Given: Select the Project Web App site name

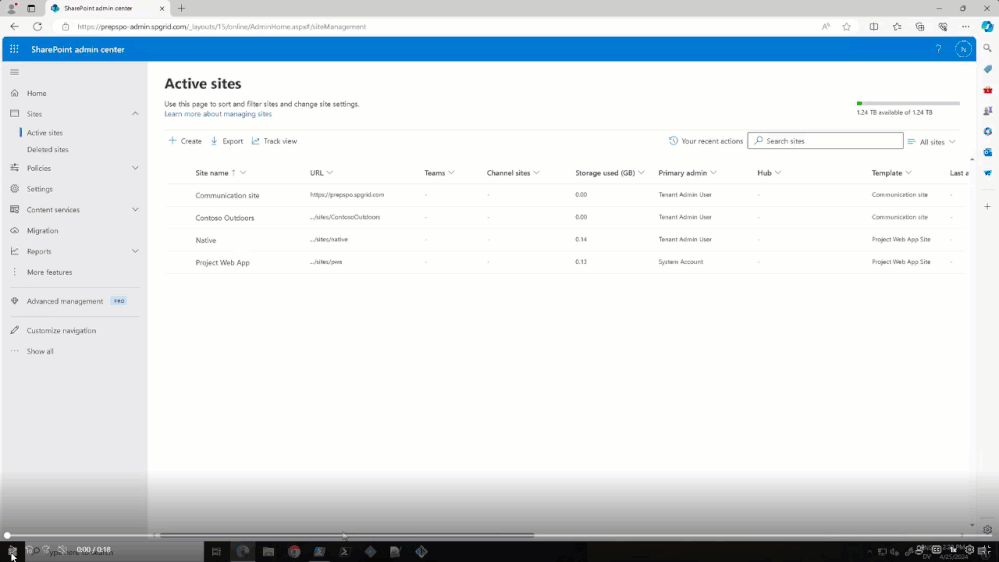Looking at the screenshot, I should click(x=222, y=263).
